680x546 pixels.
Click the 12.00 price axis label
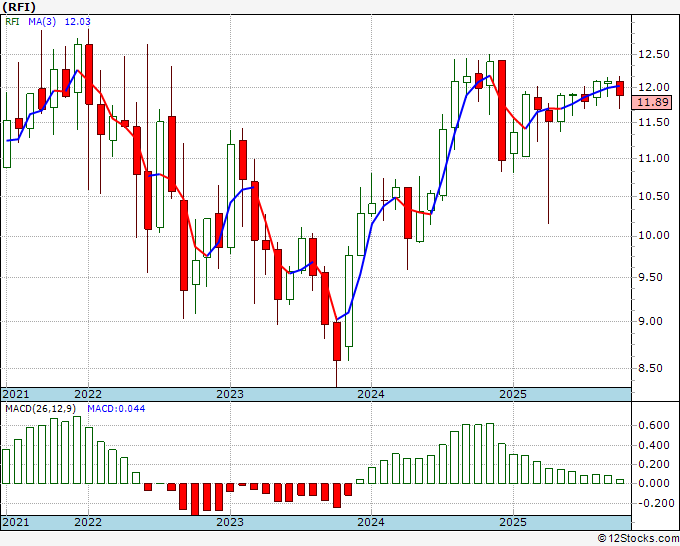click(654, 87)
